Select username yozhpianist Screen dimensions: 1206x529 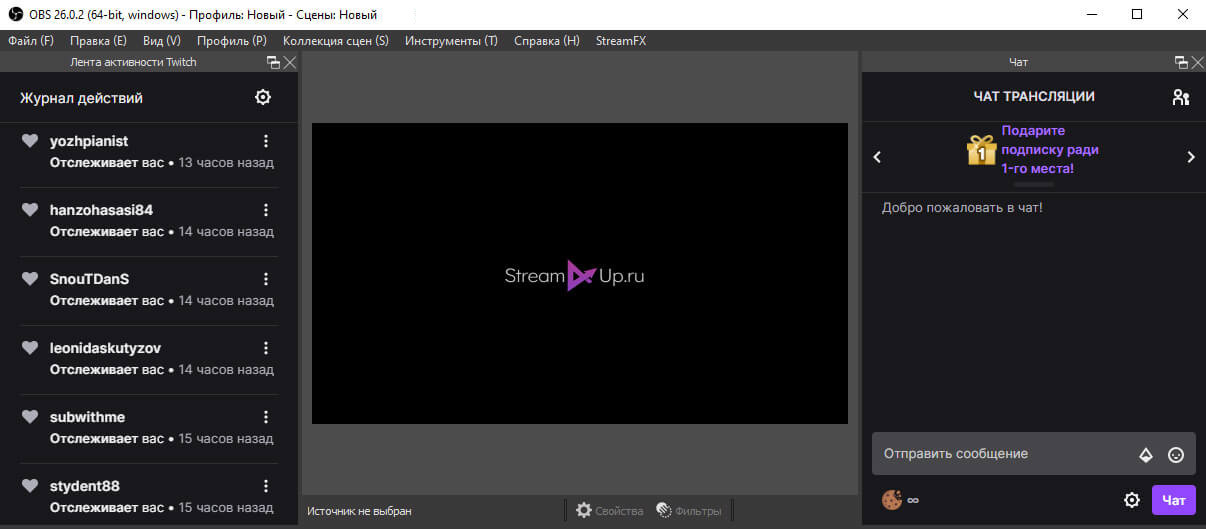(x=89, y=141)
